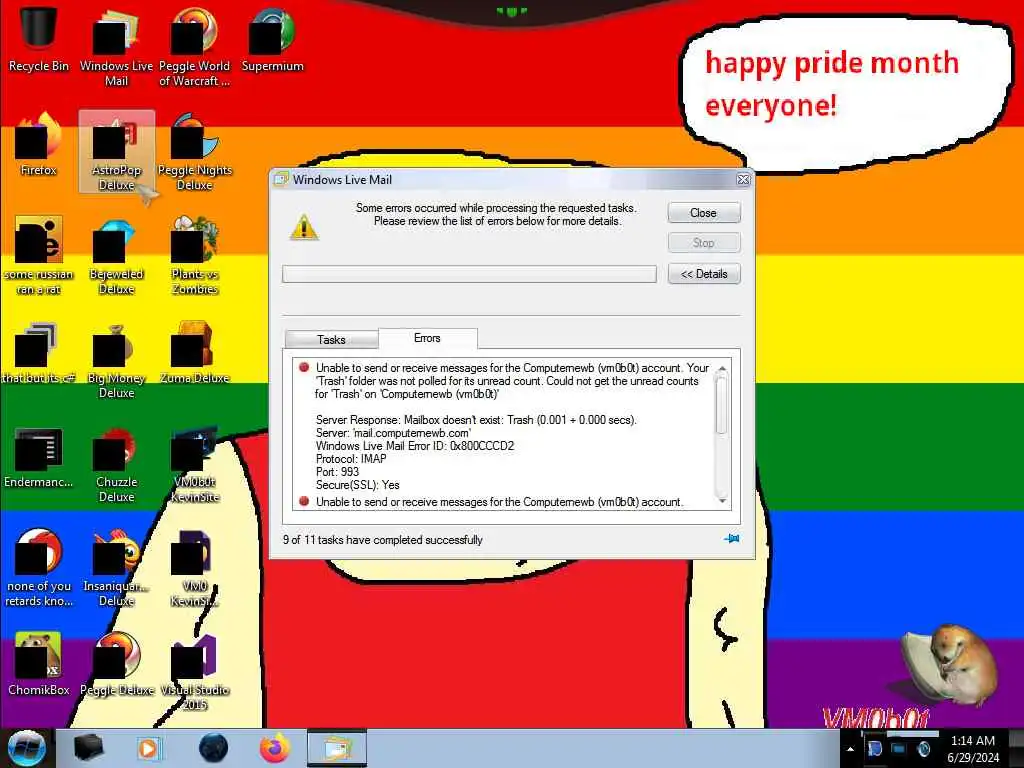Open Firefox from the taskbar
This screenshot has width=1024, height=768.
tap(275, 748)
